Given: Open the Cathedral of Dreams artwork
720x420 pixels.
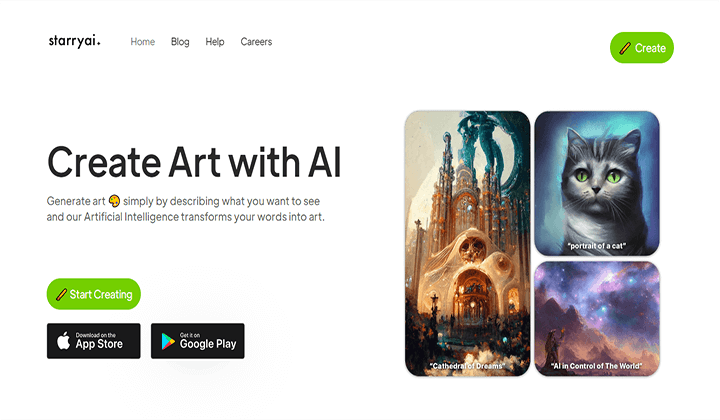Looking at the screenshot, I should (x=467, y=243).
